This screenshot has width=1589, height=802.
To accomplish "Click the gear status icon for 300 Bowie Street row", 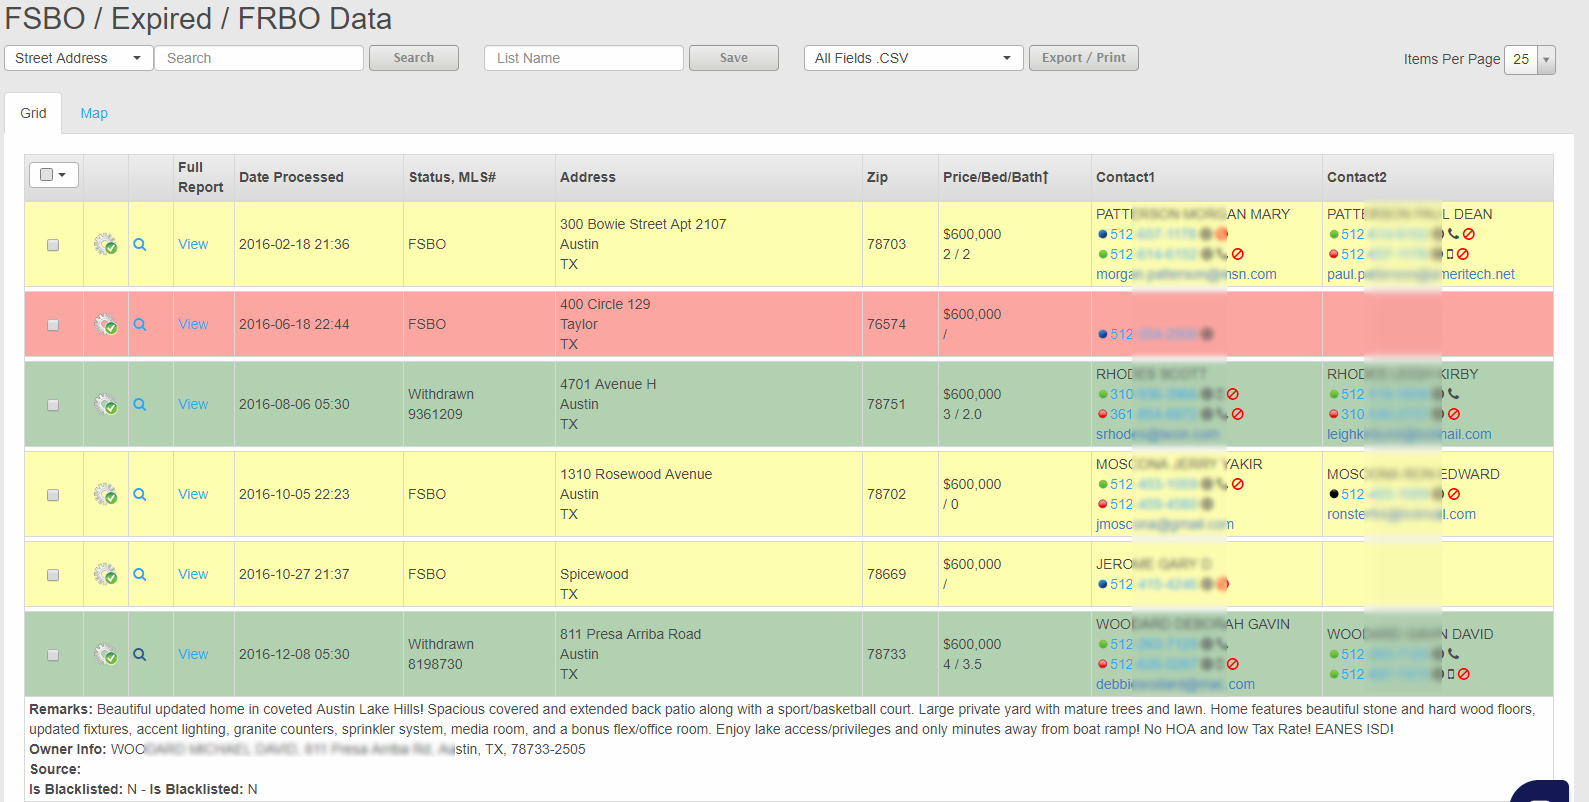I will 105,244.
